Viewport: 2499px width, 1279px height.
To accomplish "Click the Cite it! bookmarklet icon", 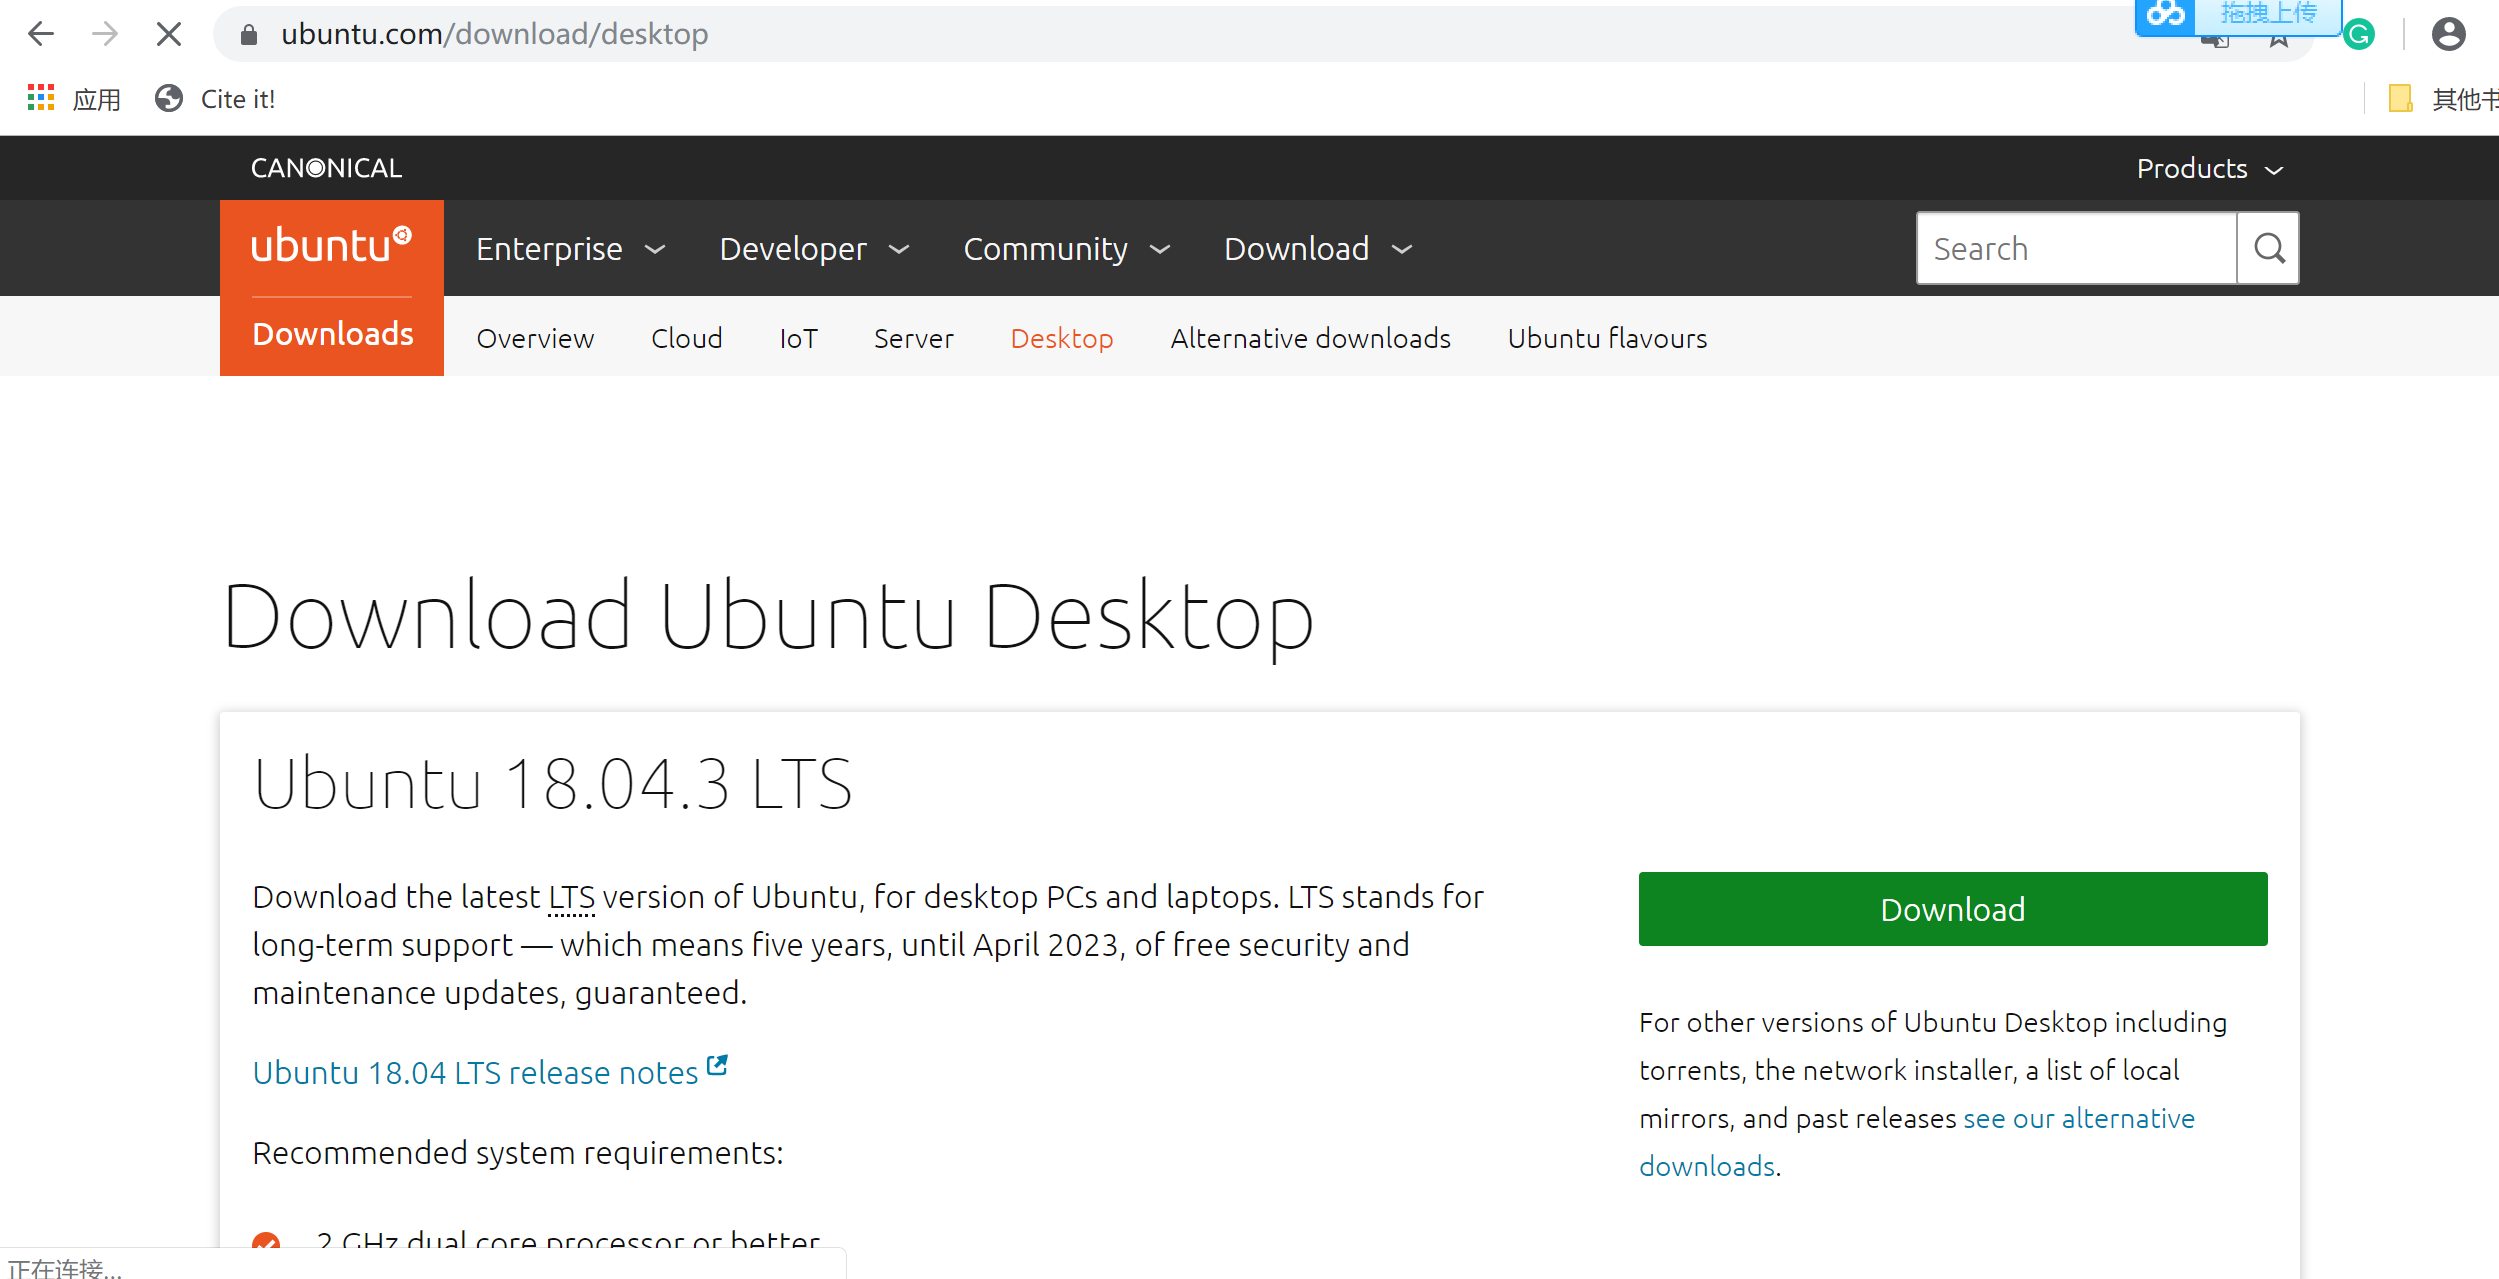I will click(x=167, y=97).
